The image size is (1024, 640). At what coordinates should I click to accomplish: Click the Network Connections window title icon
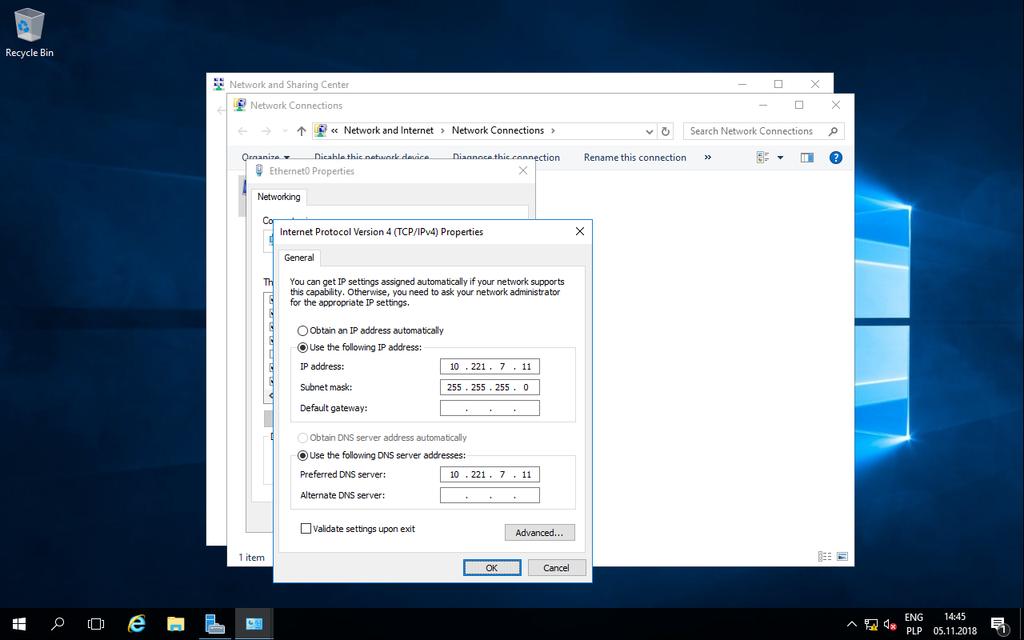pyautogui.click(x=240, y=105)
